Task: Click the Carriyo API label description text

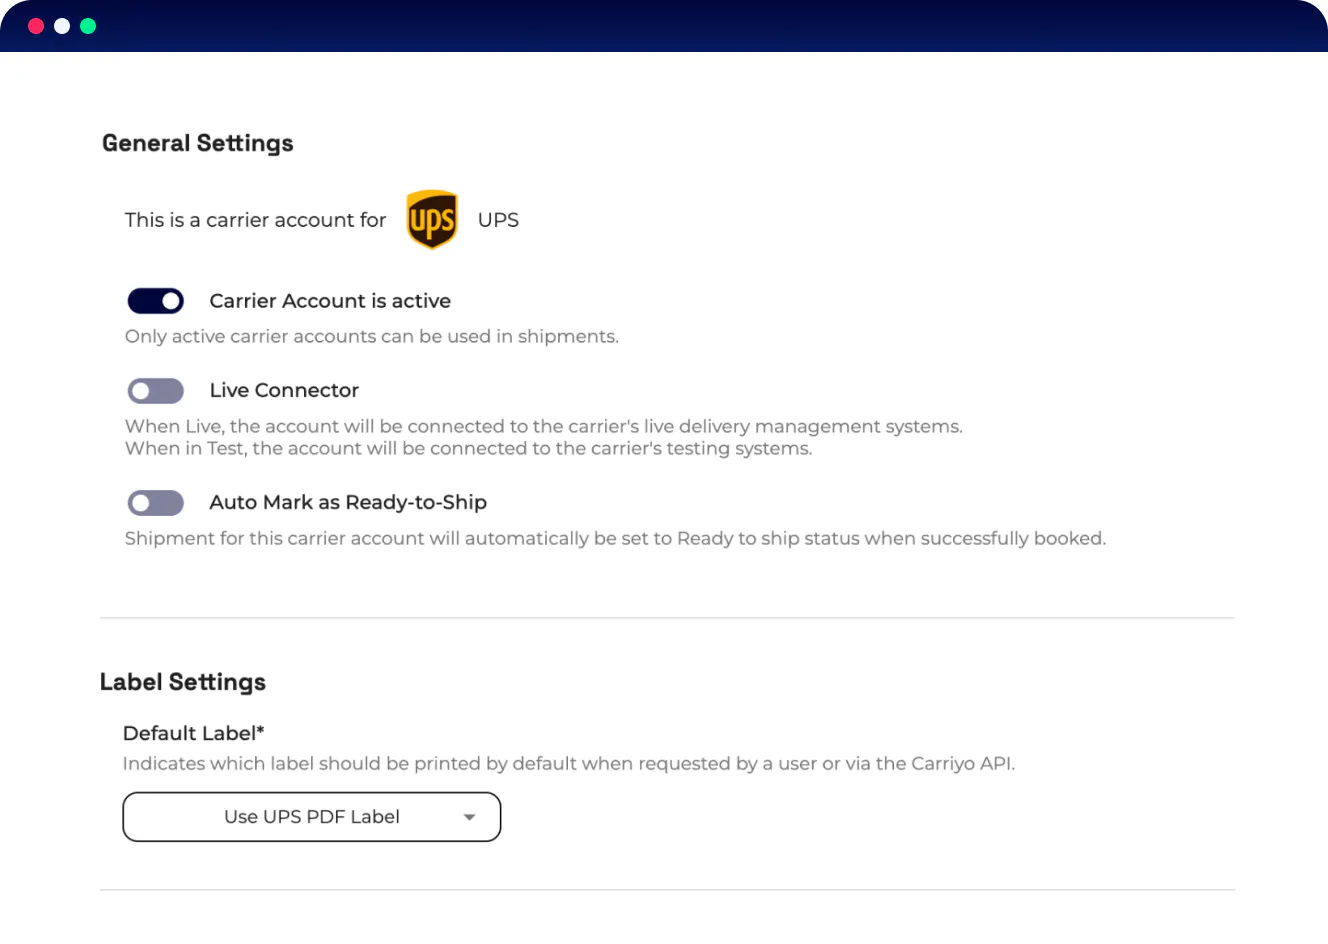Action: [x=568, y=764]
